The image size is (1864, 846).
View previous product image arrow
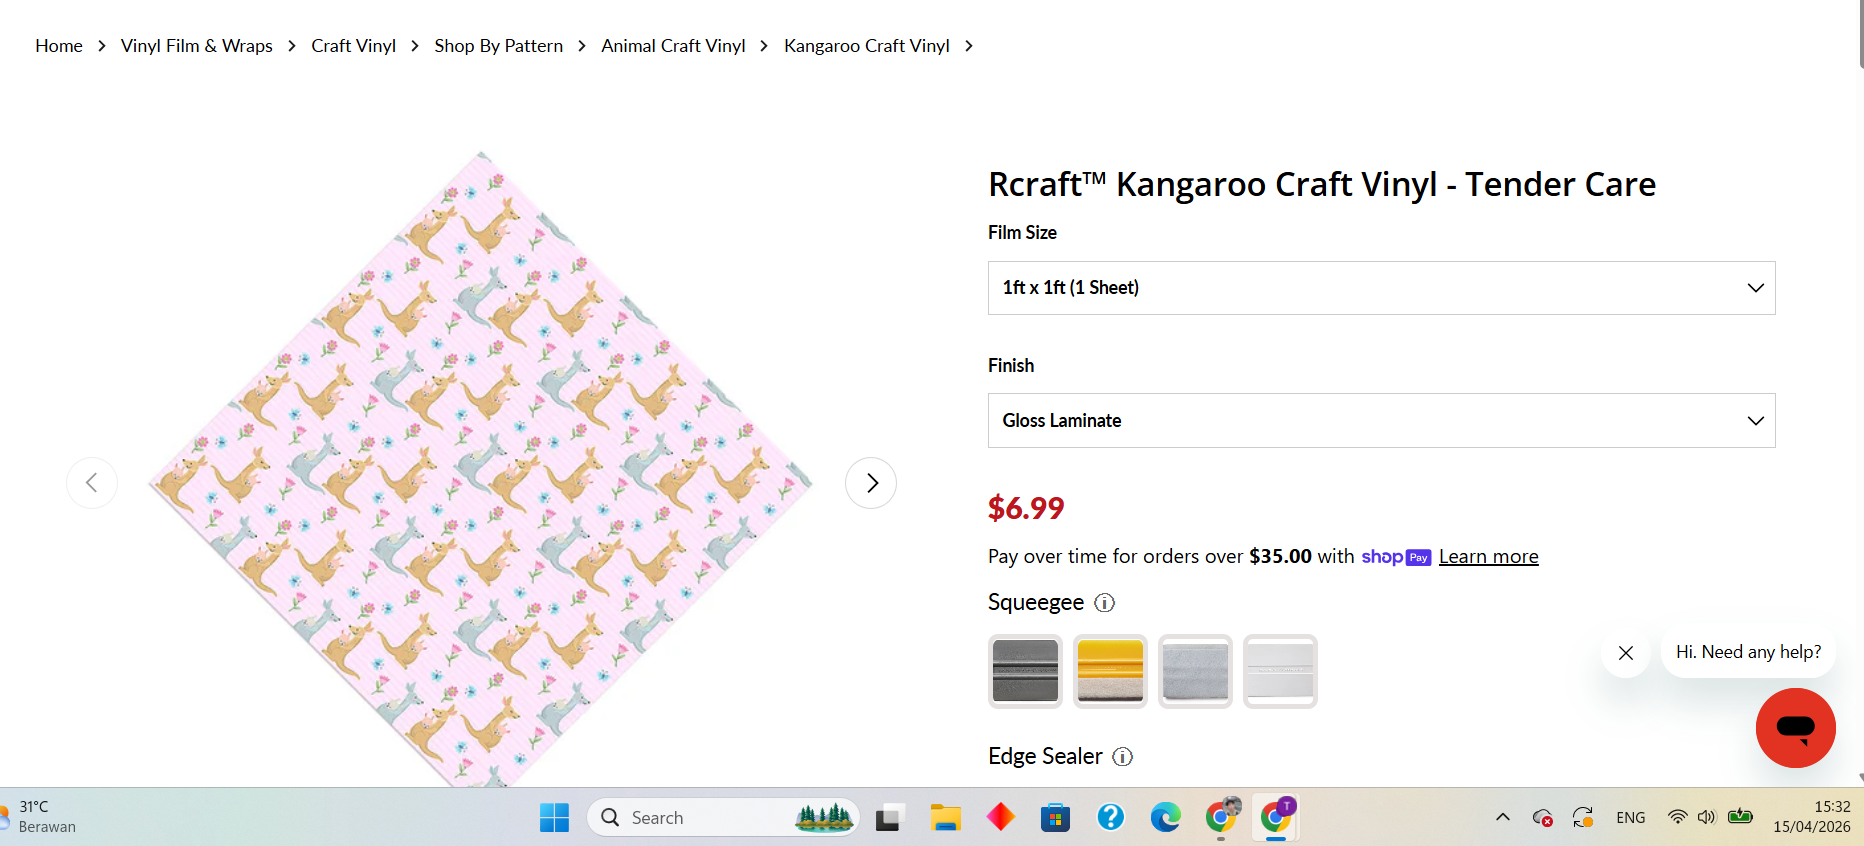pos(92,482)
